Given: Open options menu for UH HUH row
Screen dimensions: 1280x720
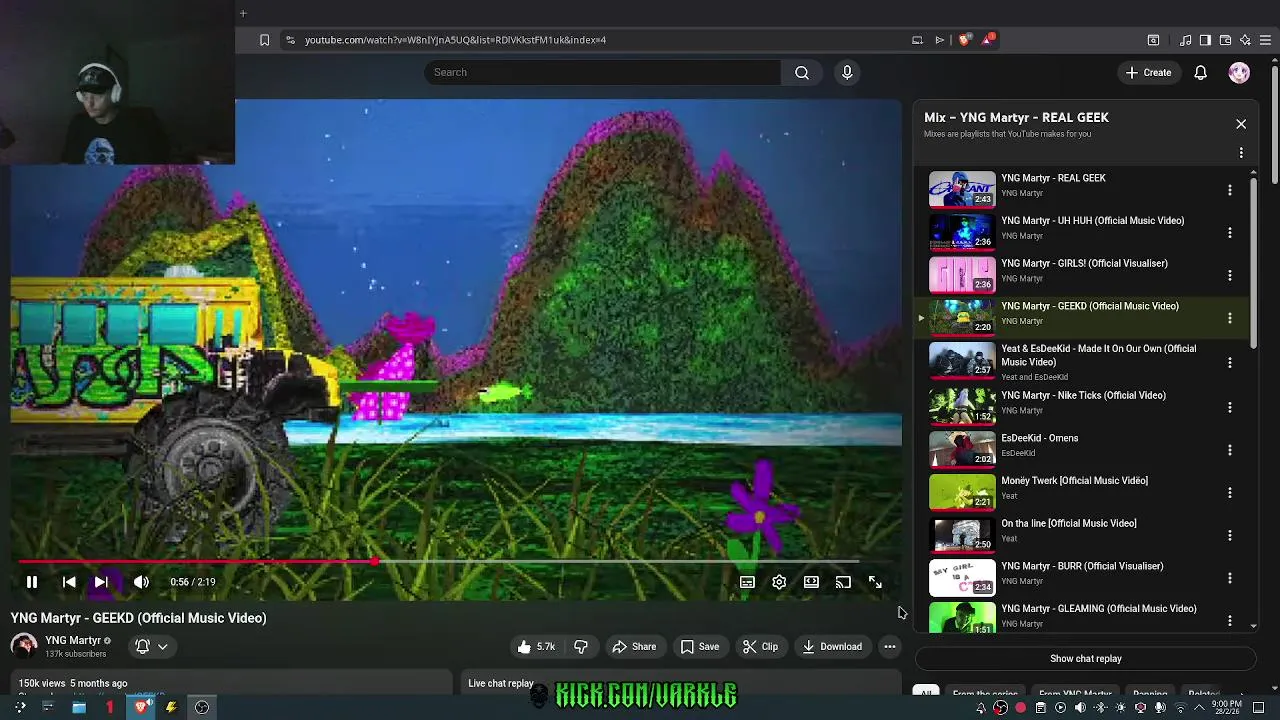Looking at the screenshot, I should click(x=1230, y=233).
